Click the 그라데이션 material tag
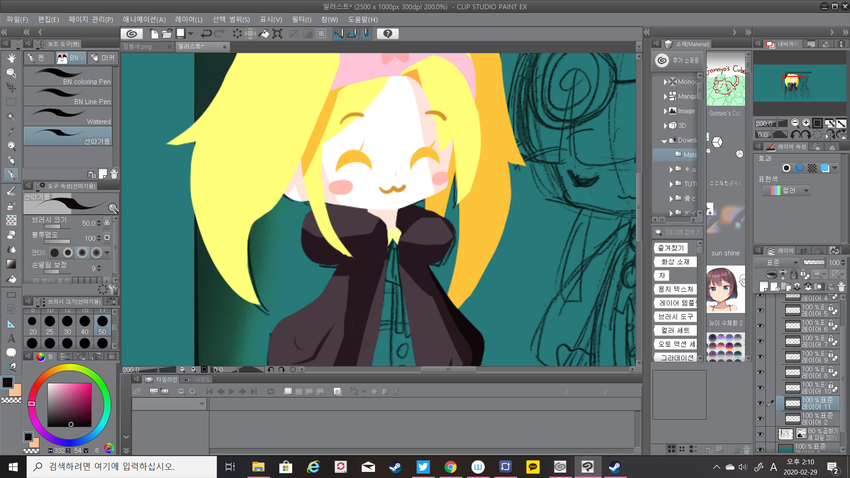This screenshot has height=478, width=850. (x=675, y=358)
